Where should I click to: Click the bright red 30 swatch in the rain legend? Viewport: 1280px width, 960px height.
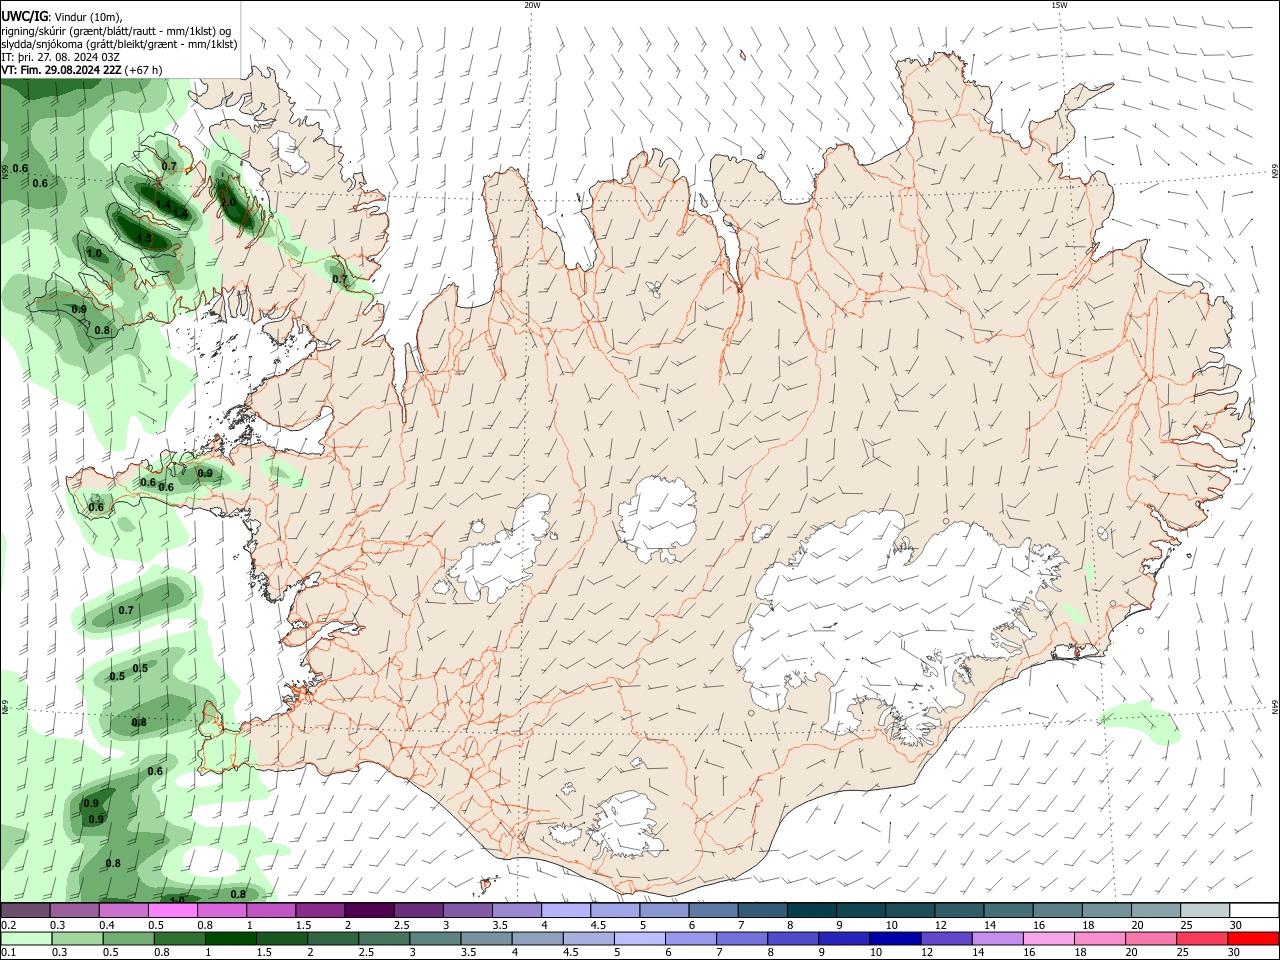pos(1253,939)
